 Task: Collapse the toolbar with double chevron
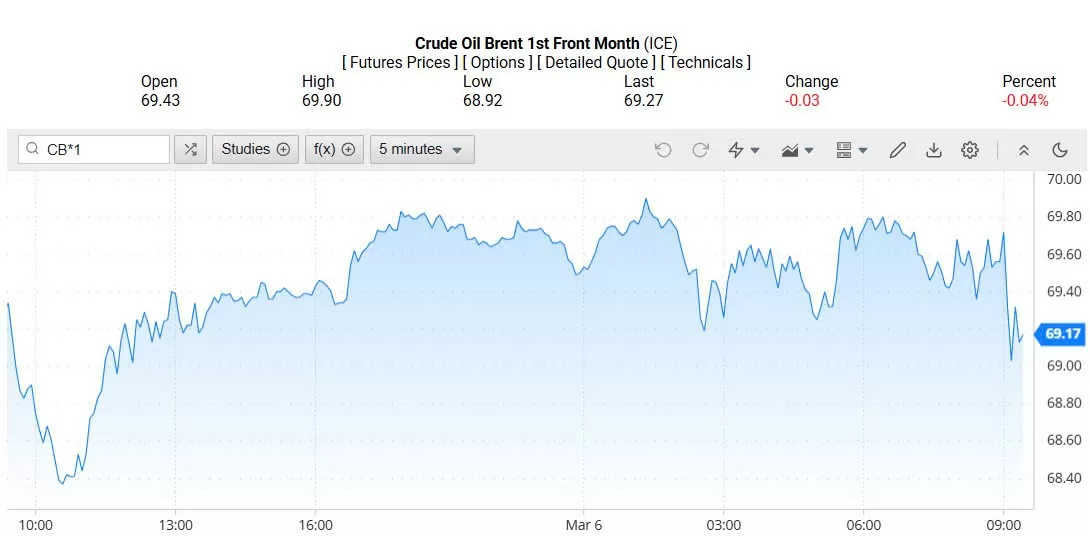tap(1023, 150)
